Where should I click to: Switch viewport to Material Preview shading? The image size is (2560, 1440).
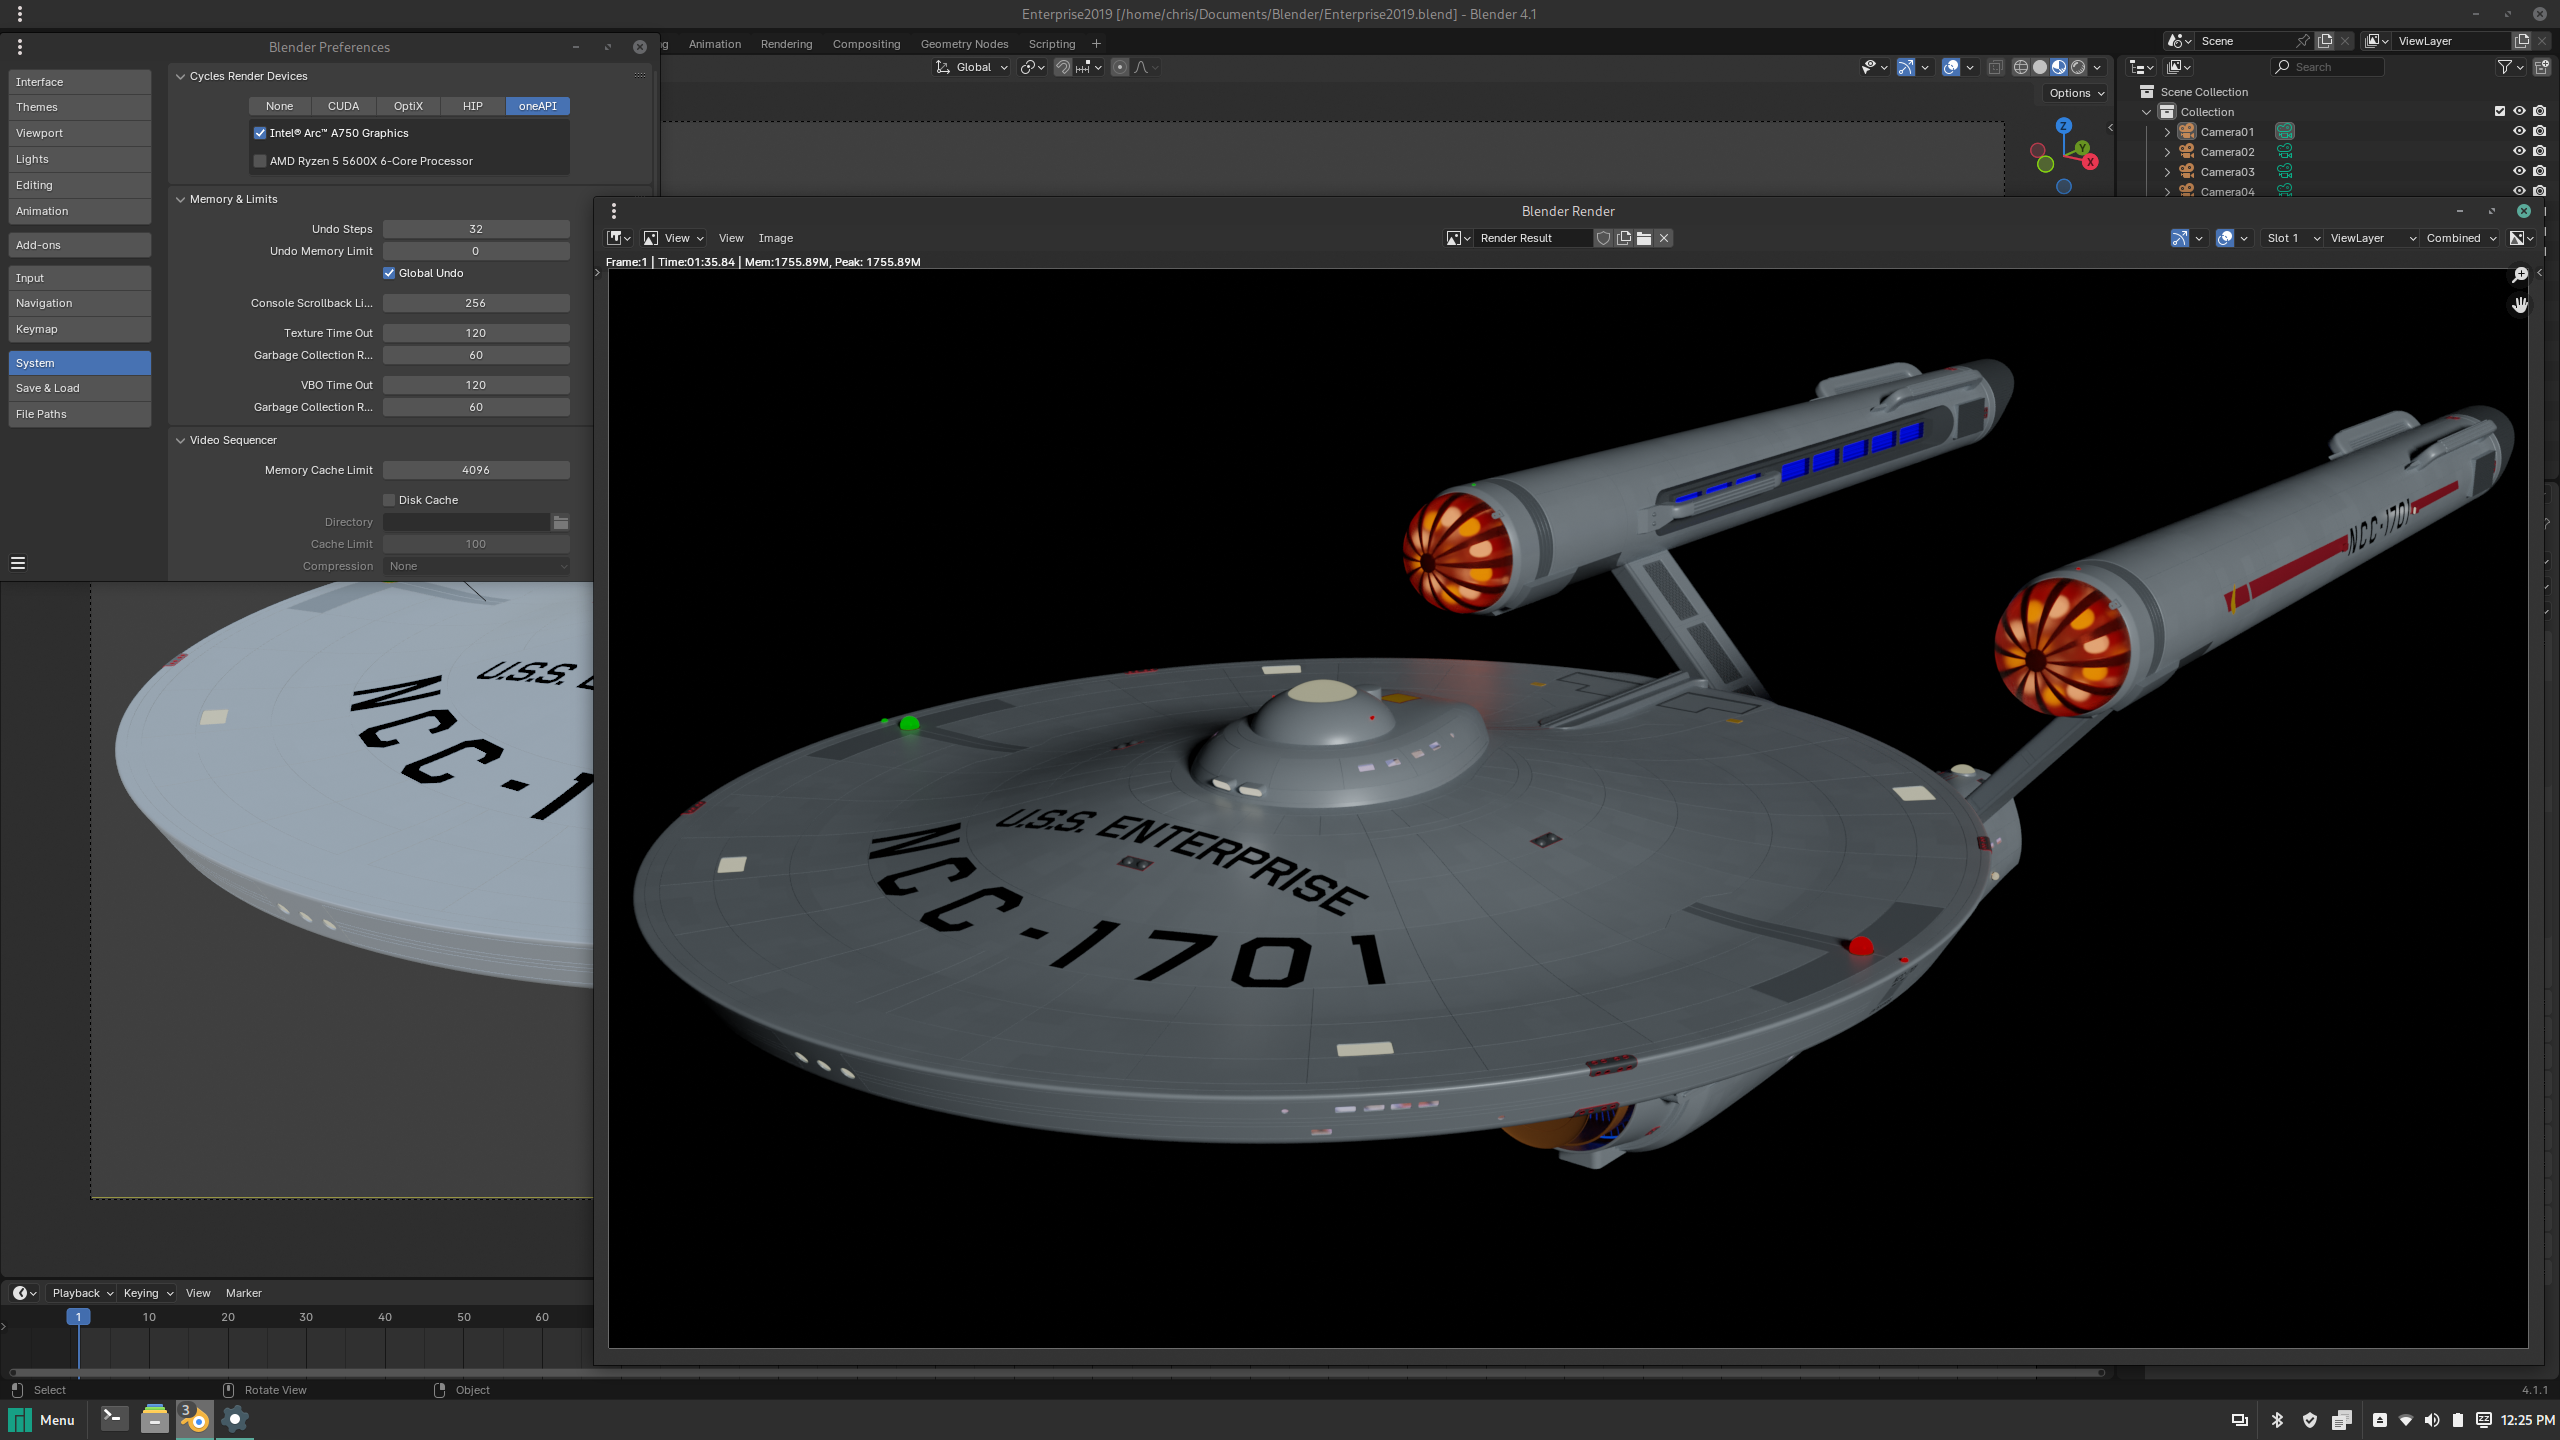[x=2058, y=67]
